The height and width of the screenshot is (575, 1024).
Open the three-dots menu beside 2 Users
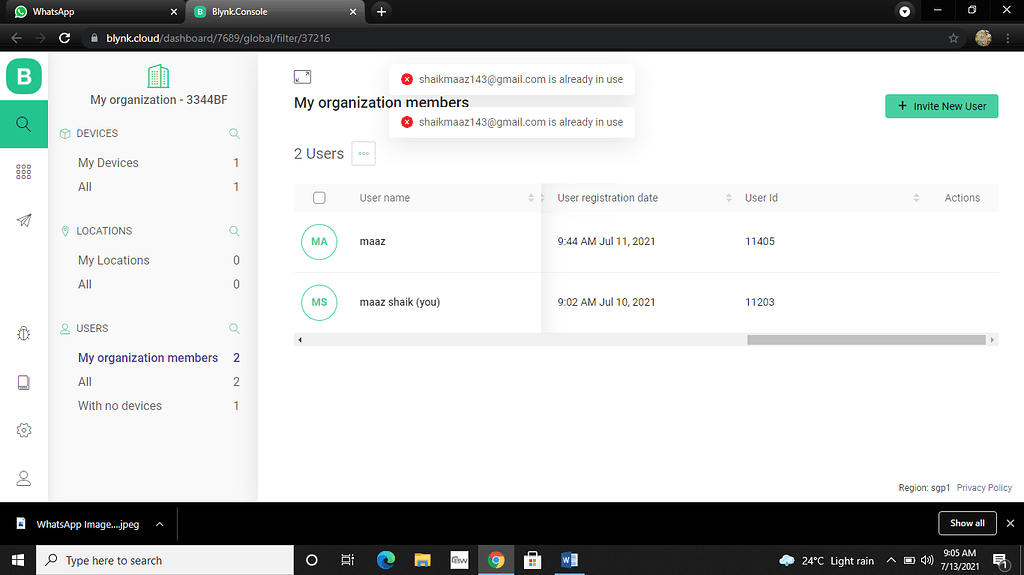point(363,154)
